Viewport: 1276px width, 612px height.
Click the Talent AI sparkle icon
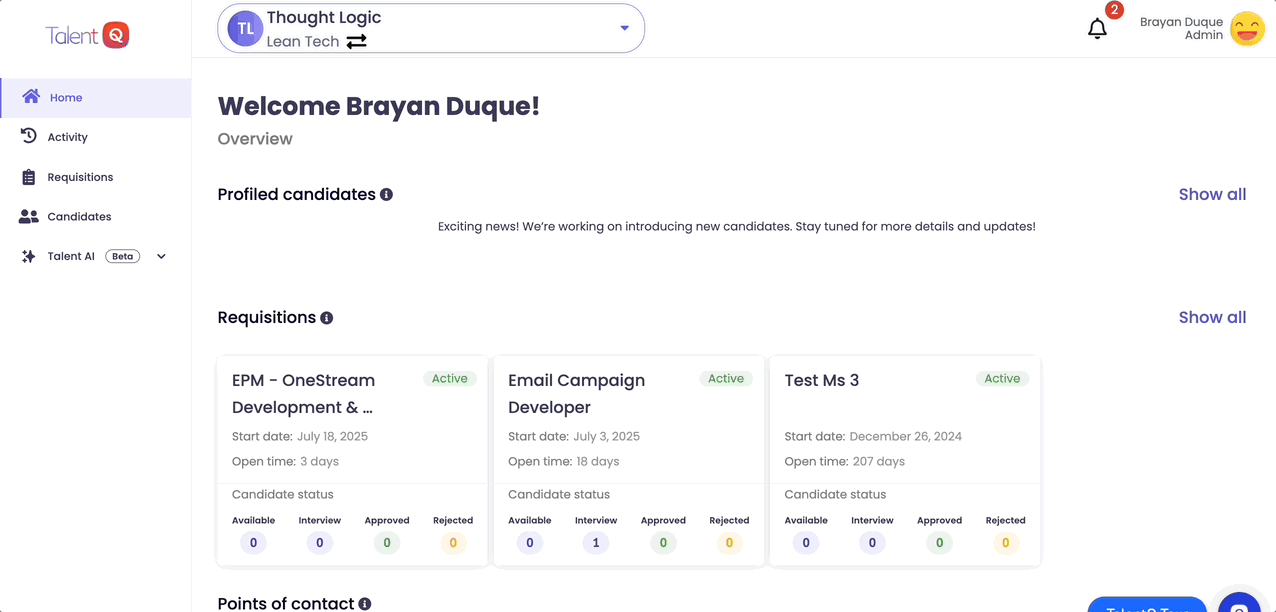tap(29, 257)
